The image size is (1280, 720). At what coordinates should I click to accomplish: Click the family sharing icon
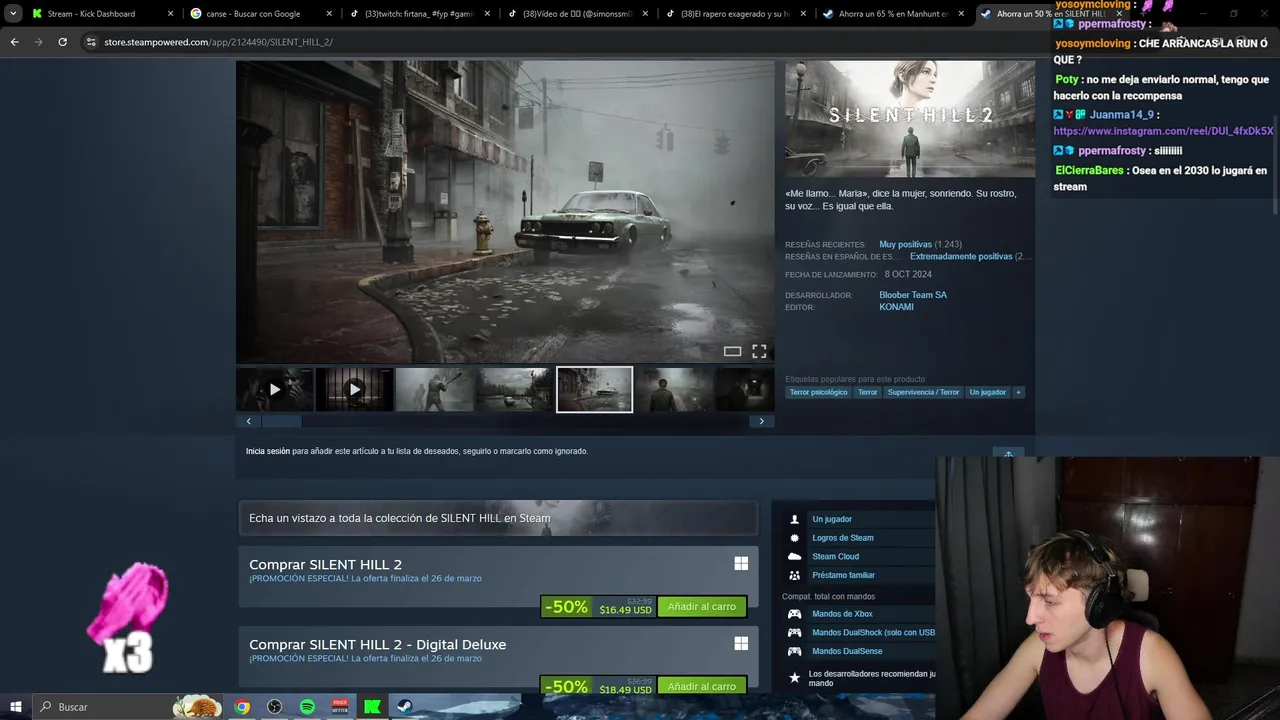point(795,575)
